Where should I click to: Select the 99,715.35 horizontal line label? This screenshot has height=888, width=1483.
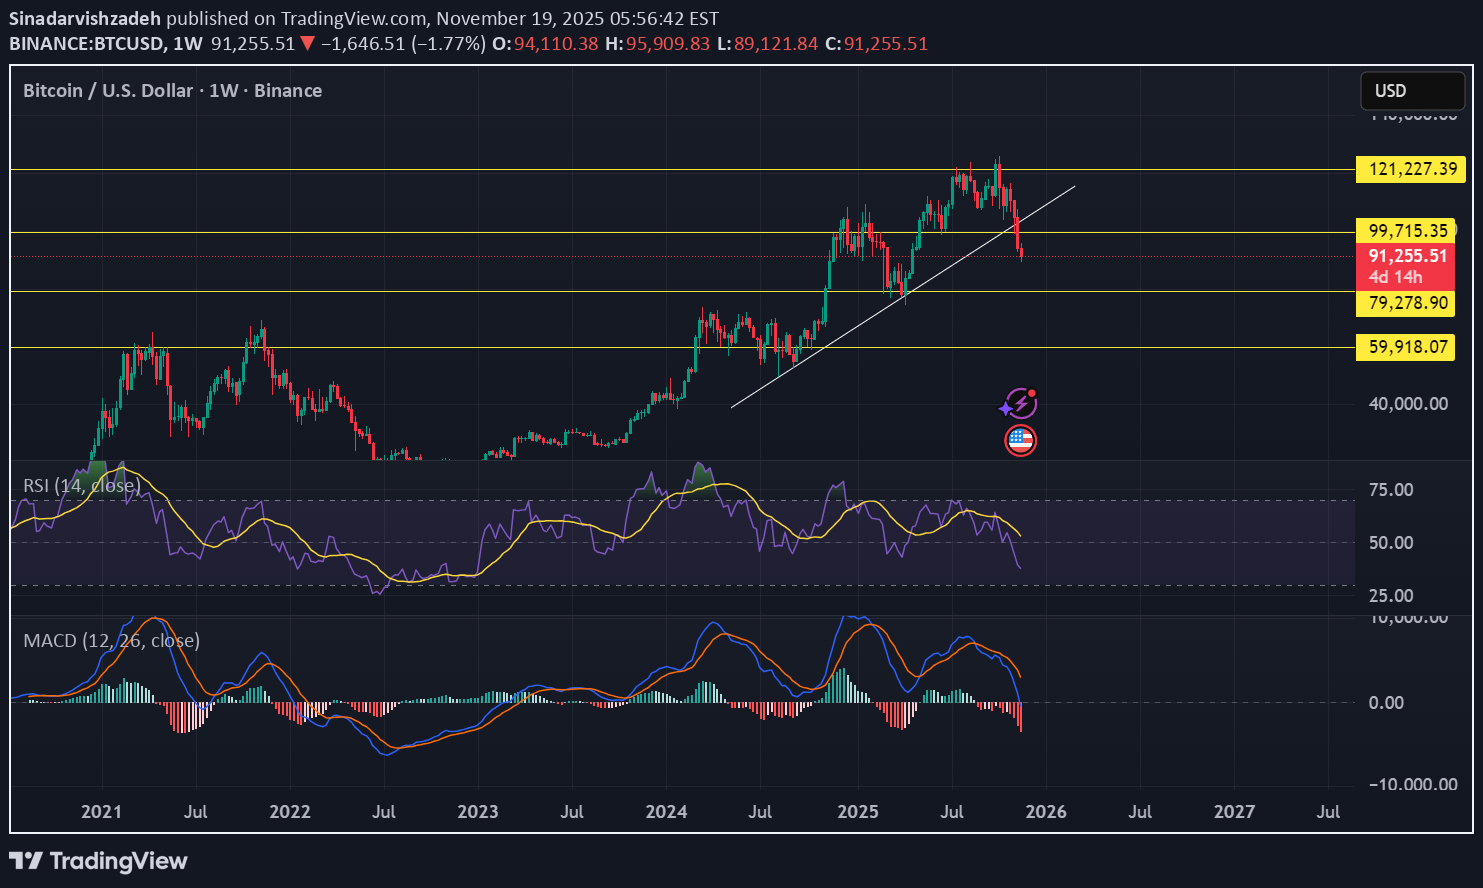[x=1407, y=231]
